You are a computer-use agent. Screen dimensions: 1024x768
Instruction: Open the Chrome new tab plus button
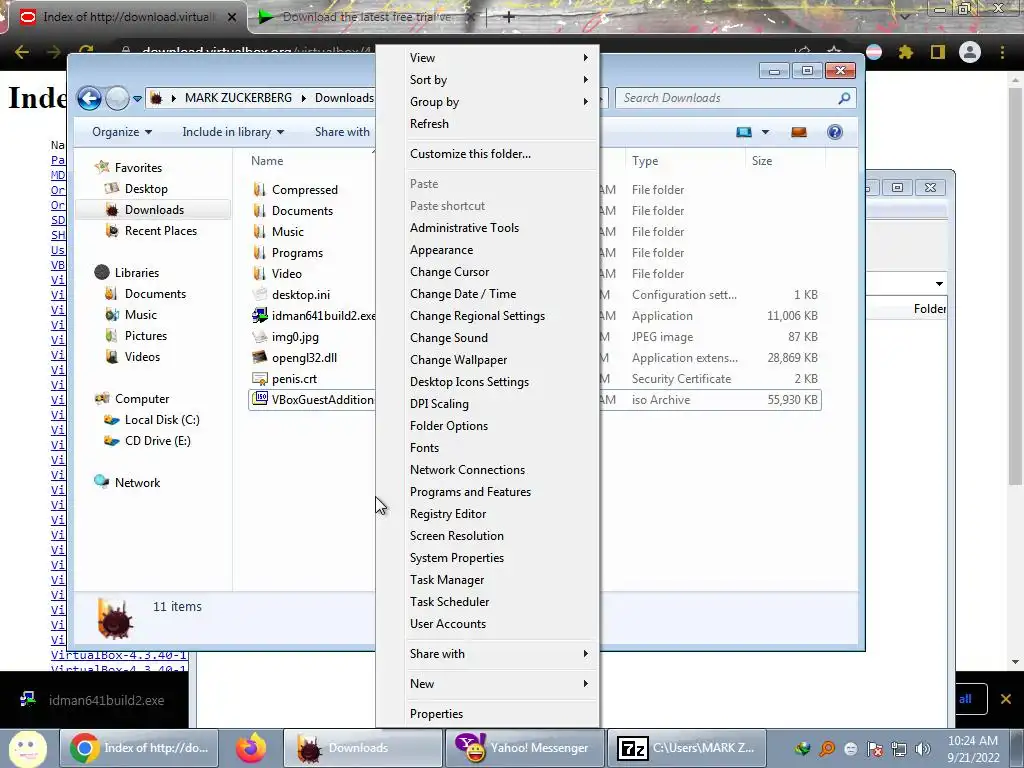tap(509, 17)
